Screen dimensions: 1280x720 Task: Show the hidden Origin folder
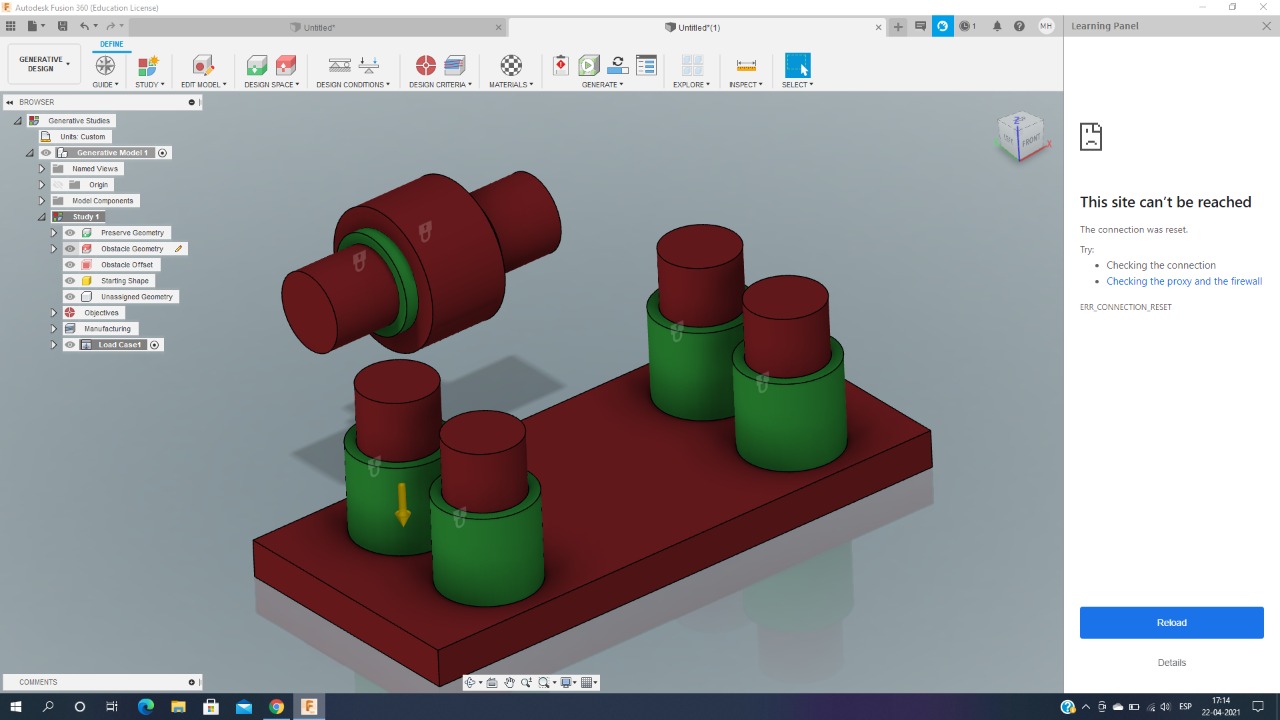click(58, 185)
